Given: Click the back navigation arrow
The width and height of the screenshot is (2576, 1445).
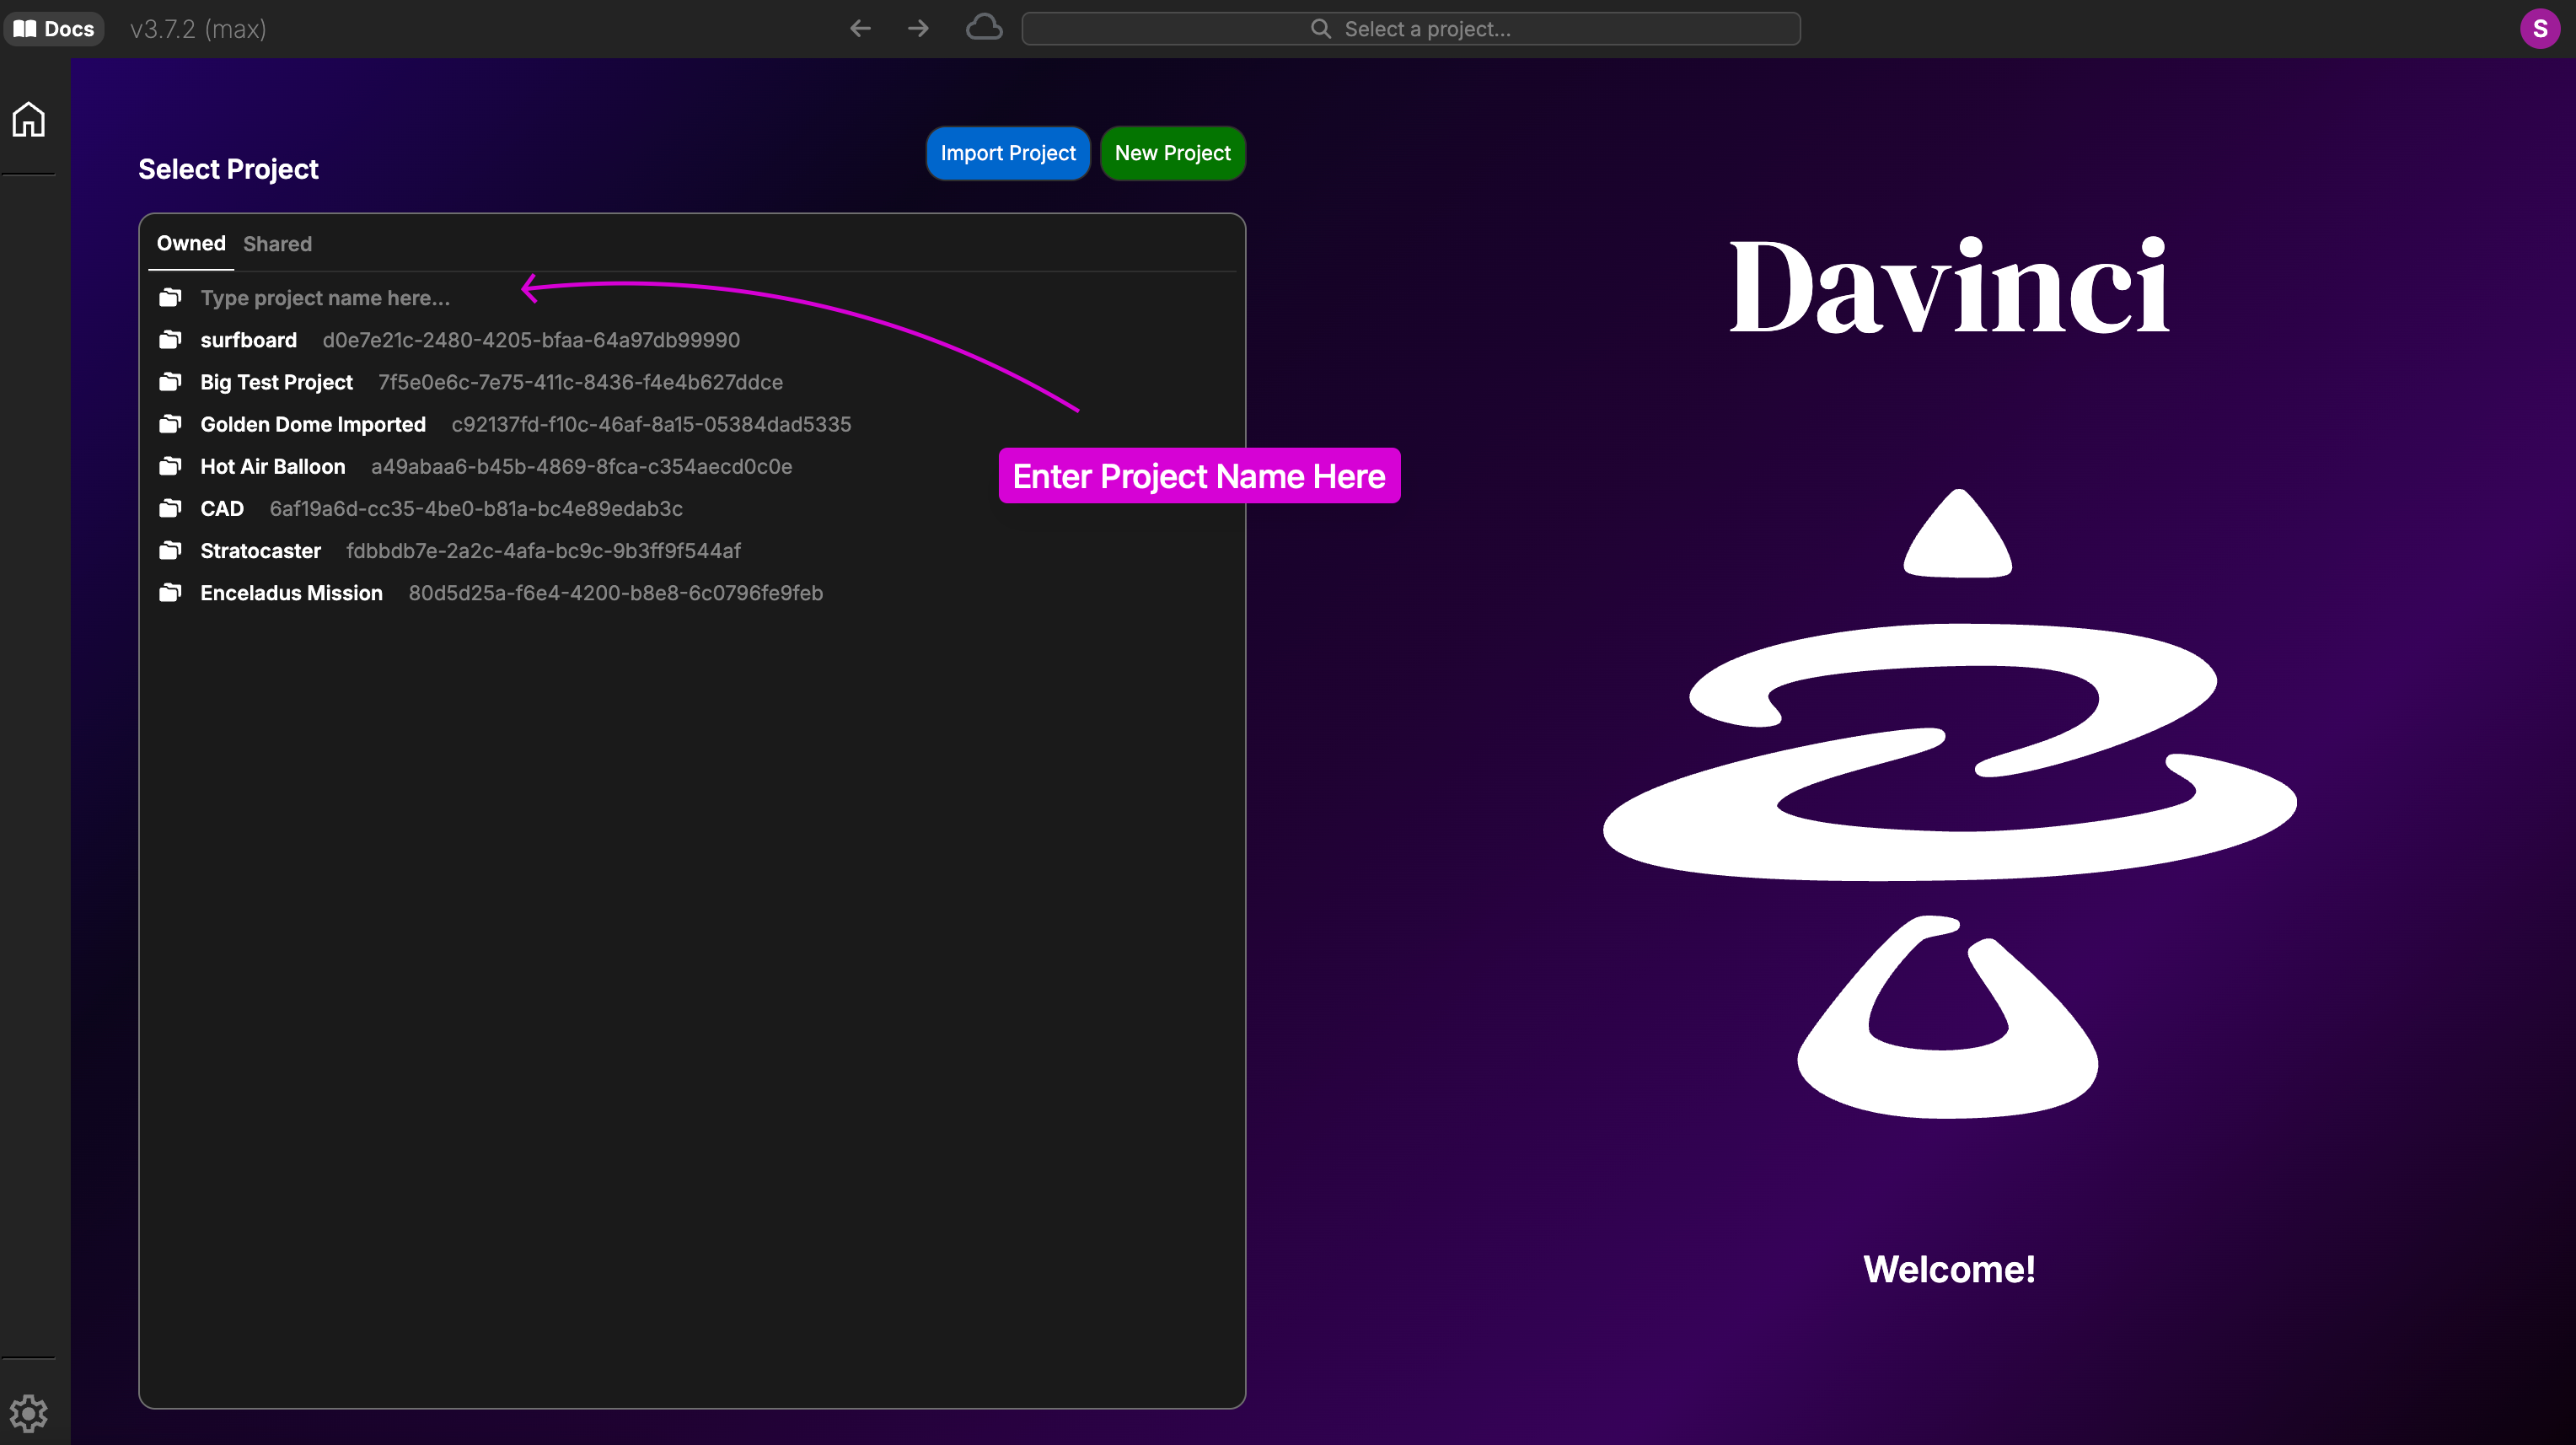Looking at the screenshot, I should (860, 29).
